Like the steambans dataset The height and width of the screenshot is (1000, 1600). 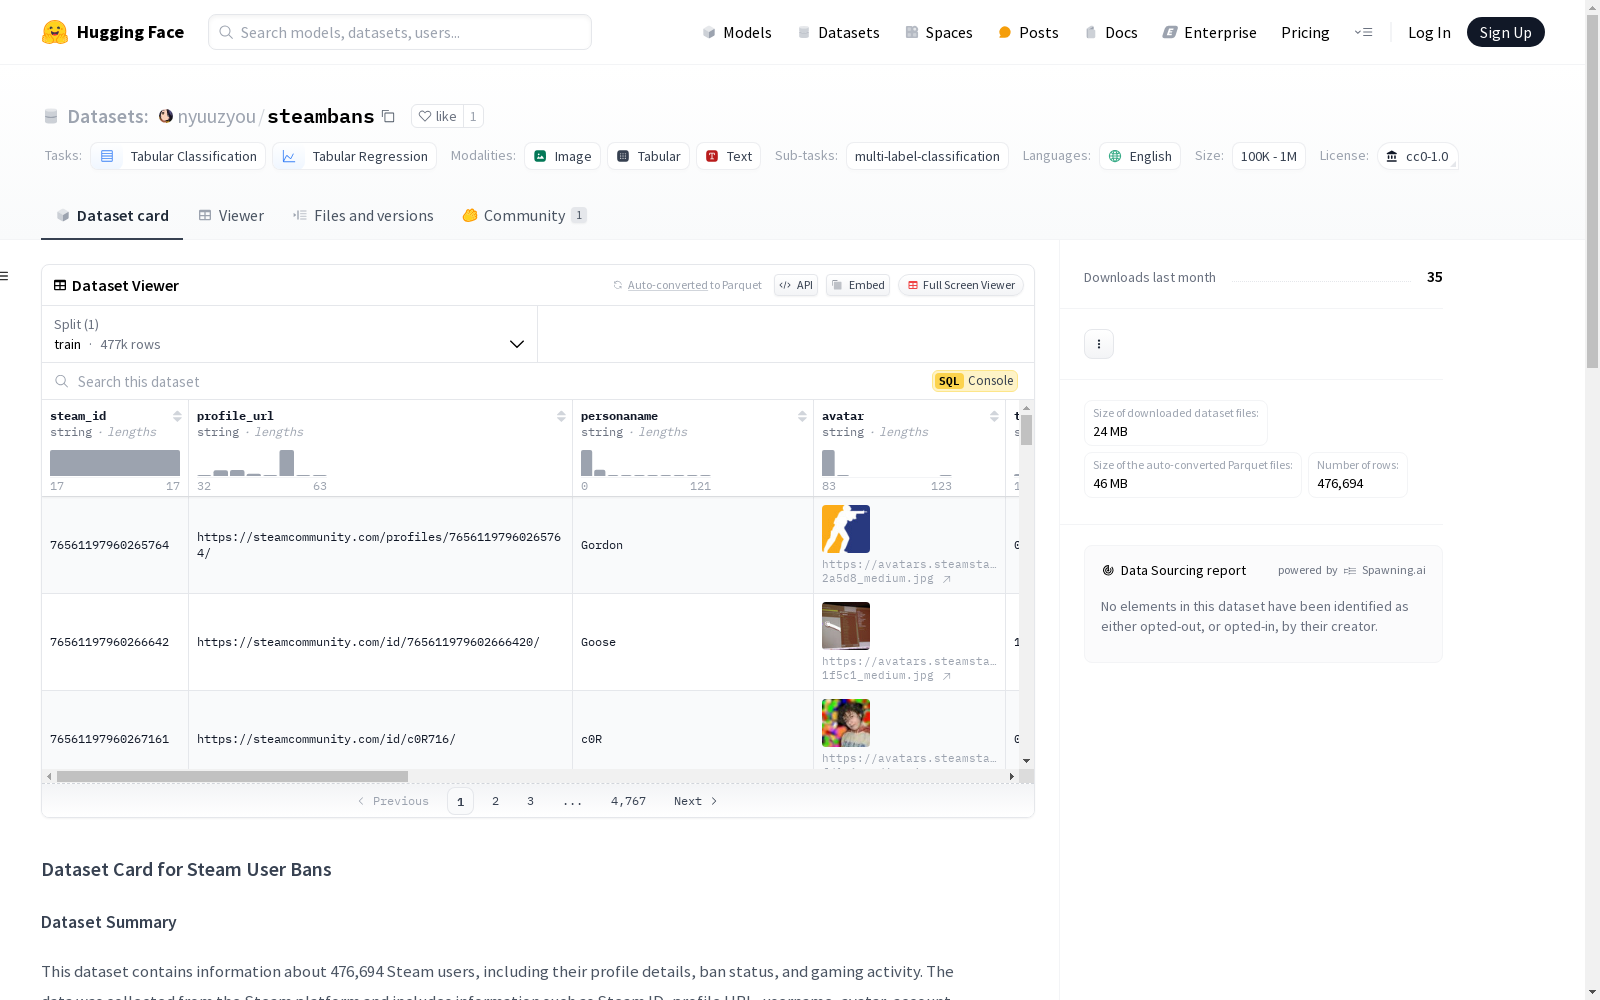click(437, 116)
